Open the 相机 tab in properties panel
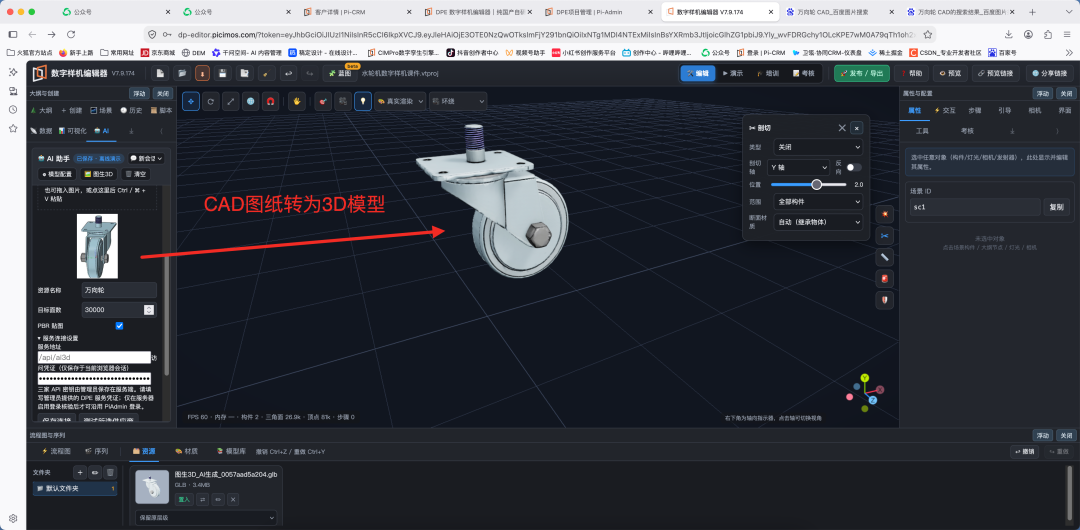Viewport: 1080px width, 530px height. (x=1034, y=110)
